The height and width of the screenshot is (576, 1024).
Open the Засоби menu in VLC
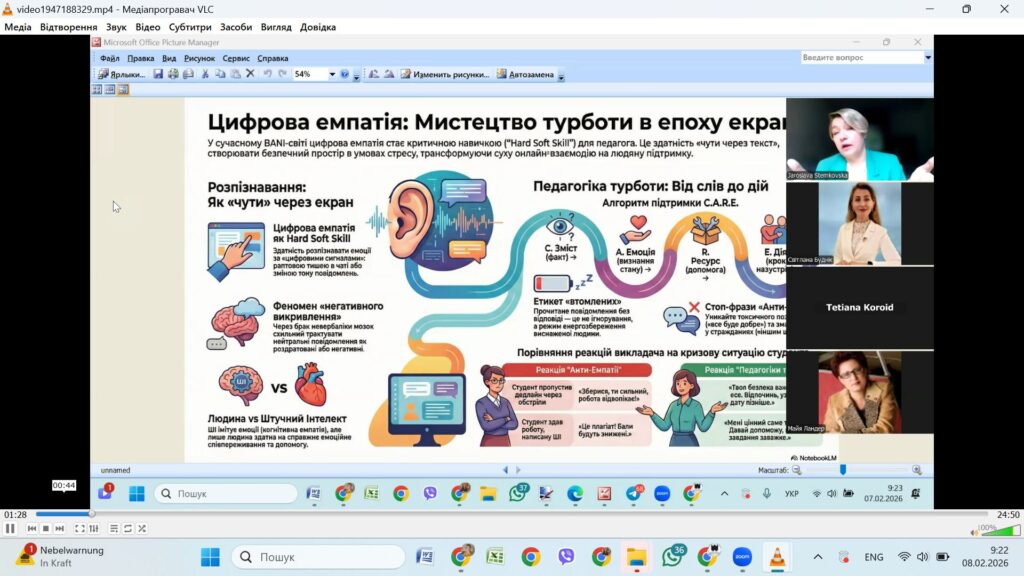236,27
